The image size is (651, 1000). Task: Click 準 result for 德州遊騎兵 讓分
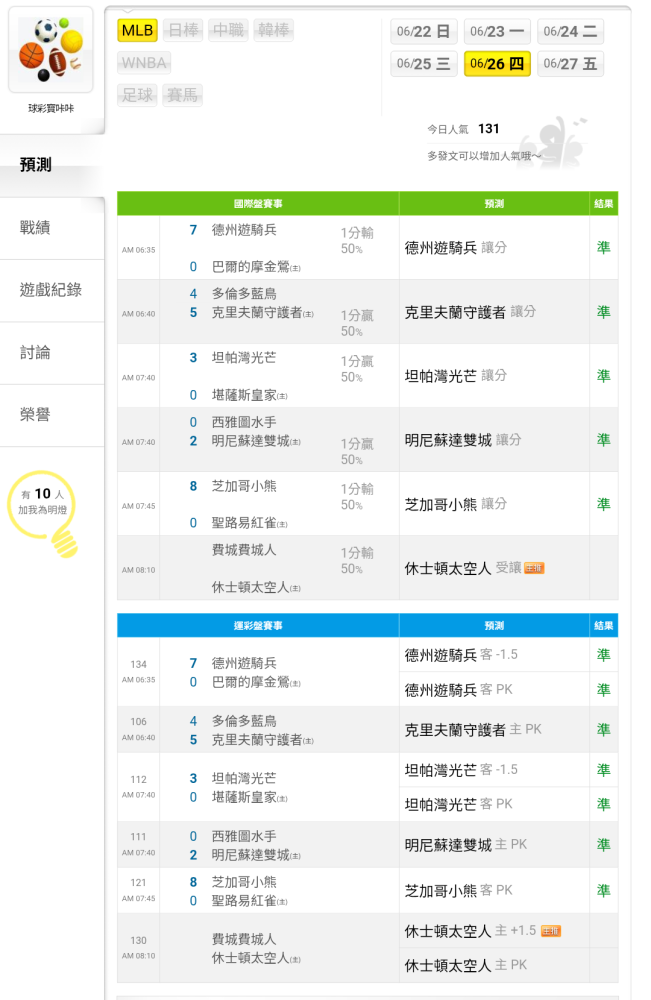603,247
